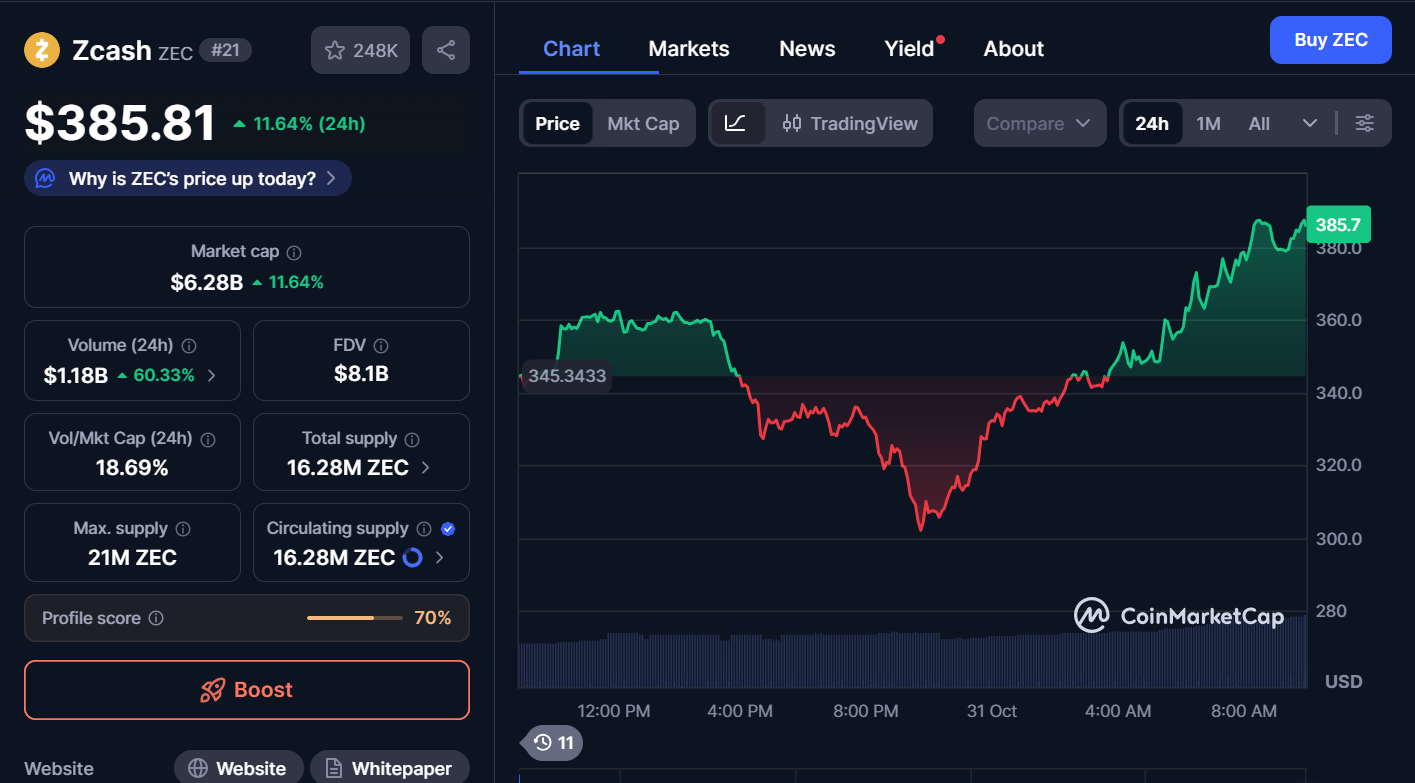Click the share icon next to watchlist
The width and height of the screenshot is (1415, 783).
click(x=446, y=50)
